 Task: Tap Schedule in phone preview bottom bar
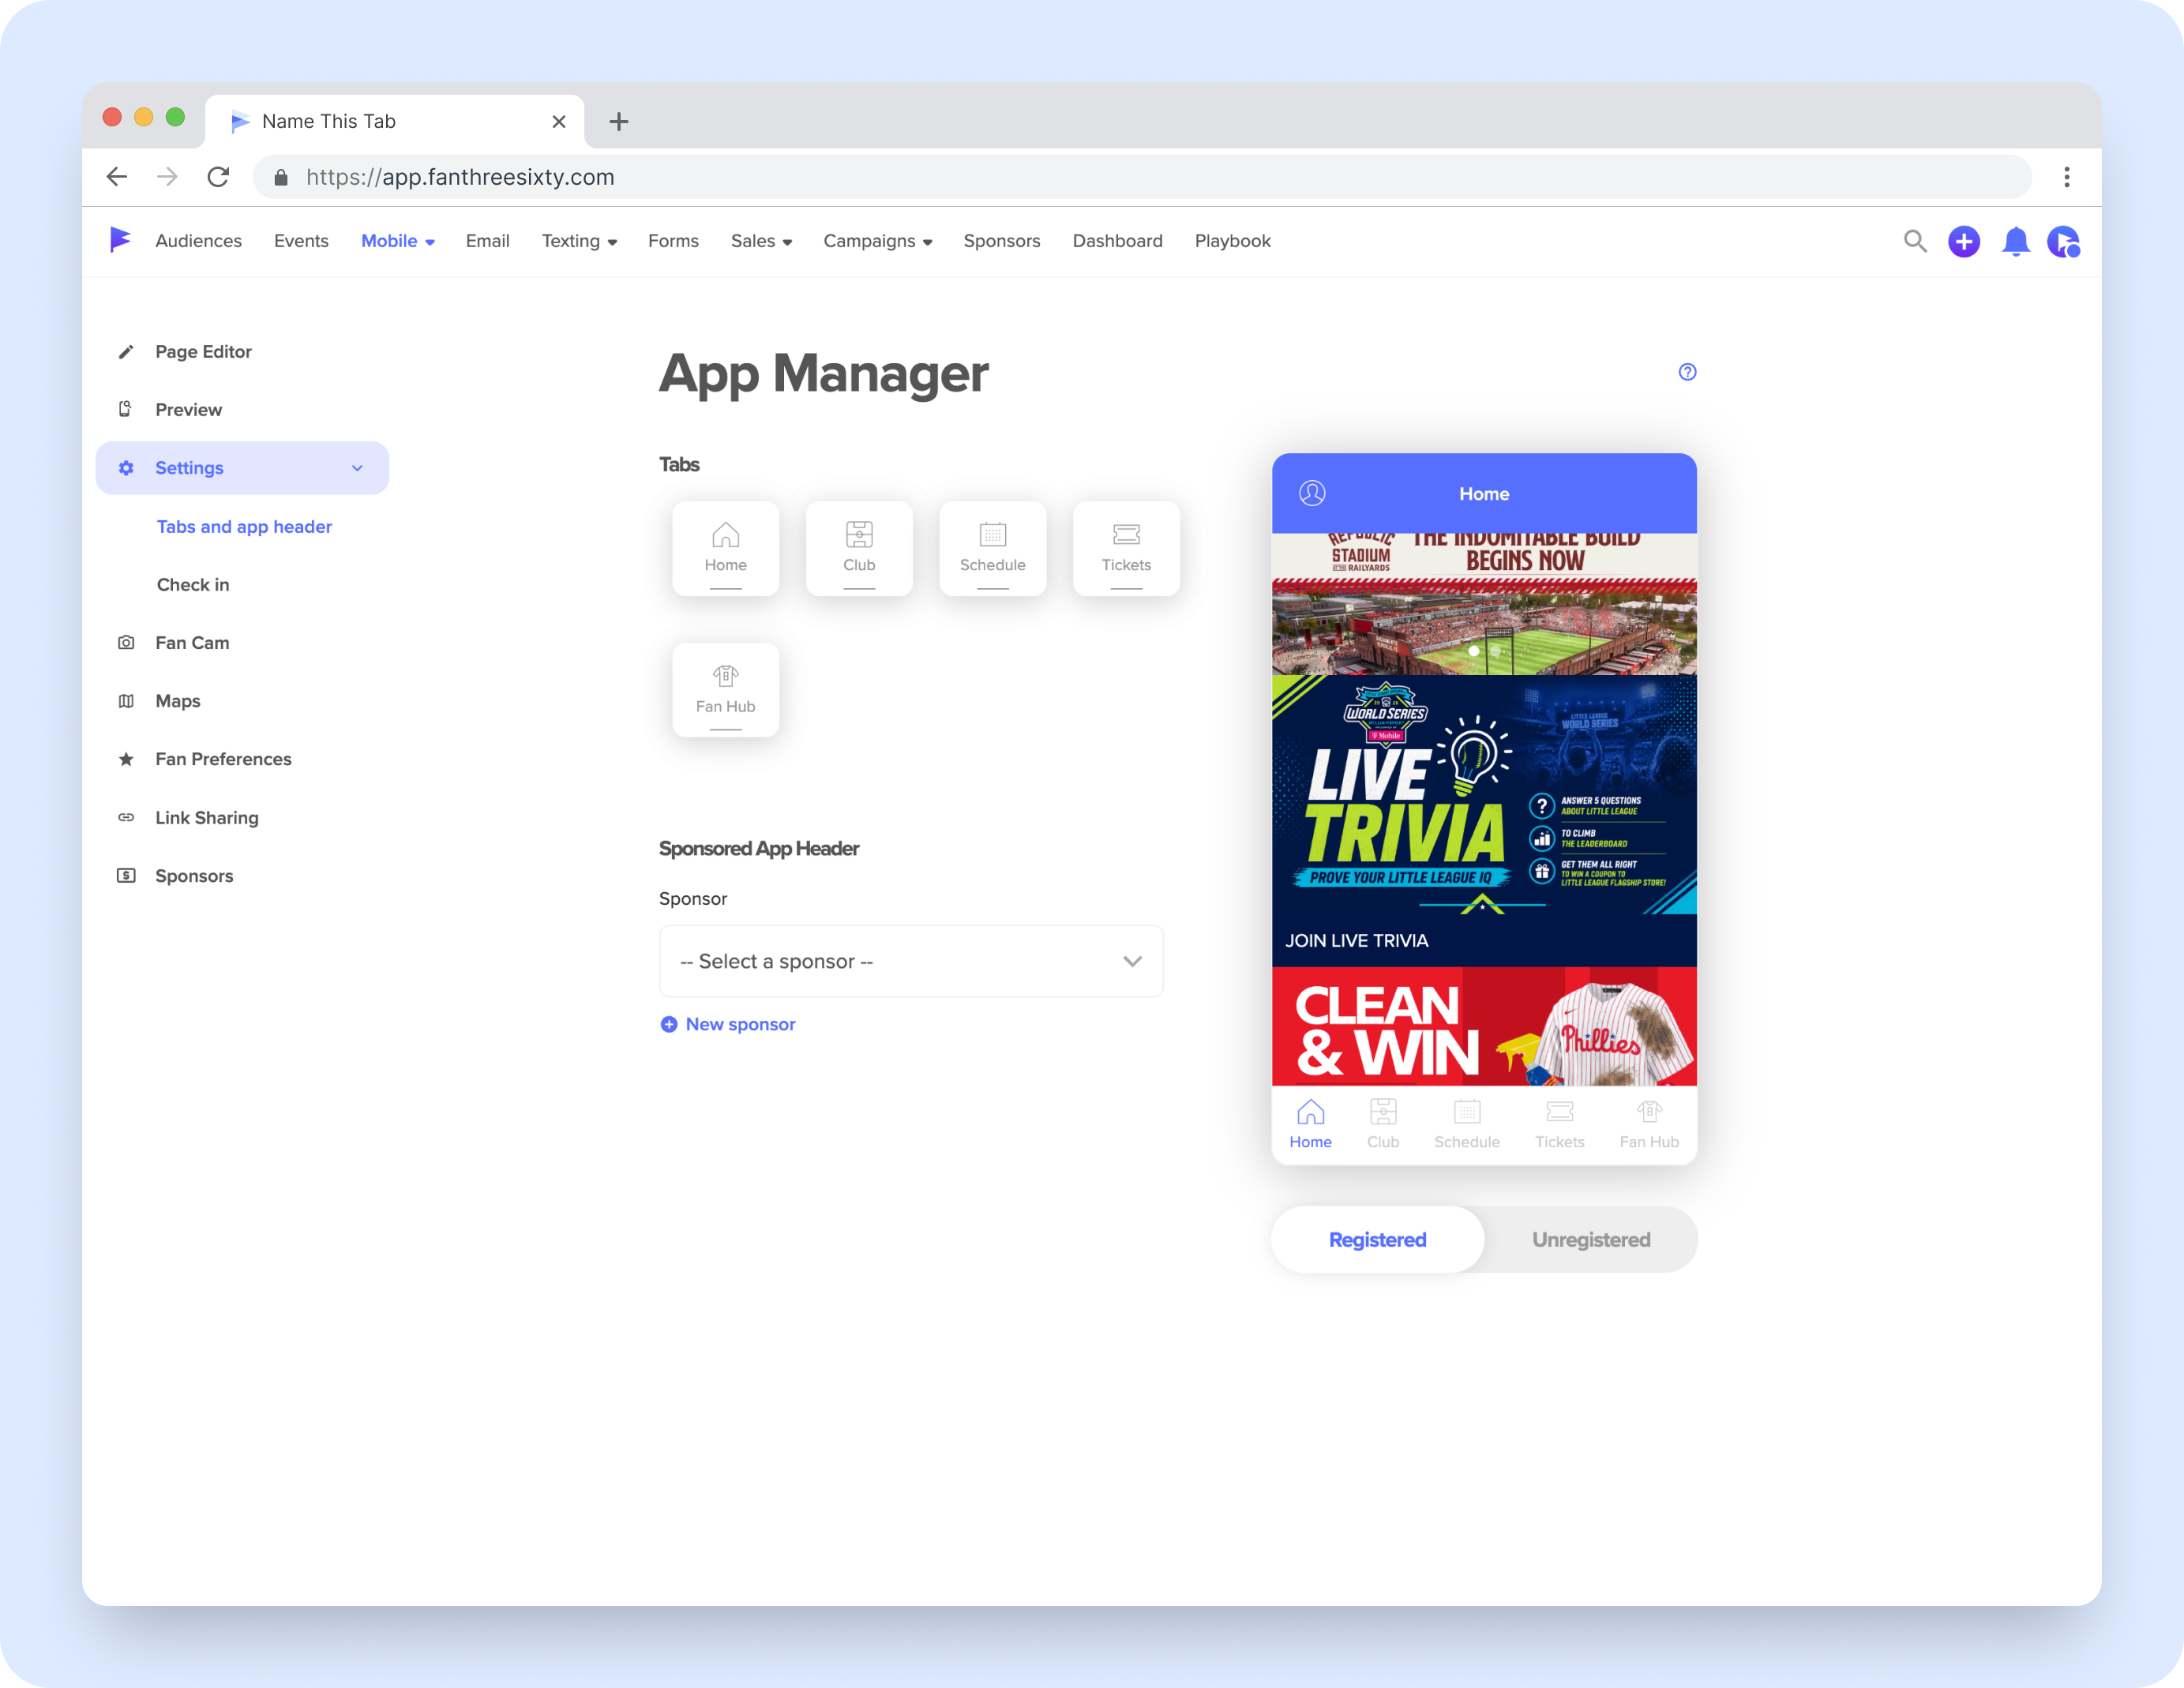(1466, 1124)
